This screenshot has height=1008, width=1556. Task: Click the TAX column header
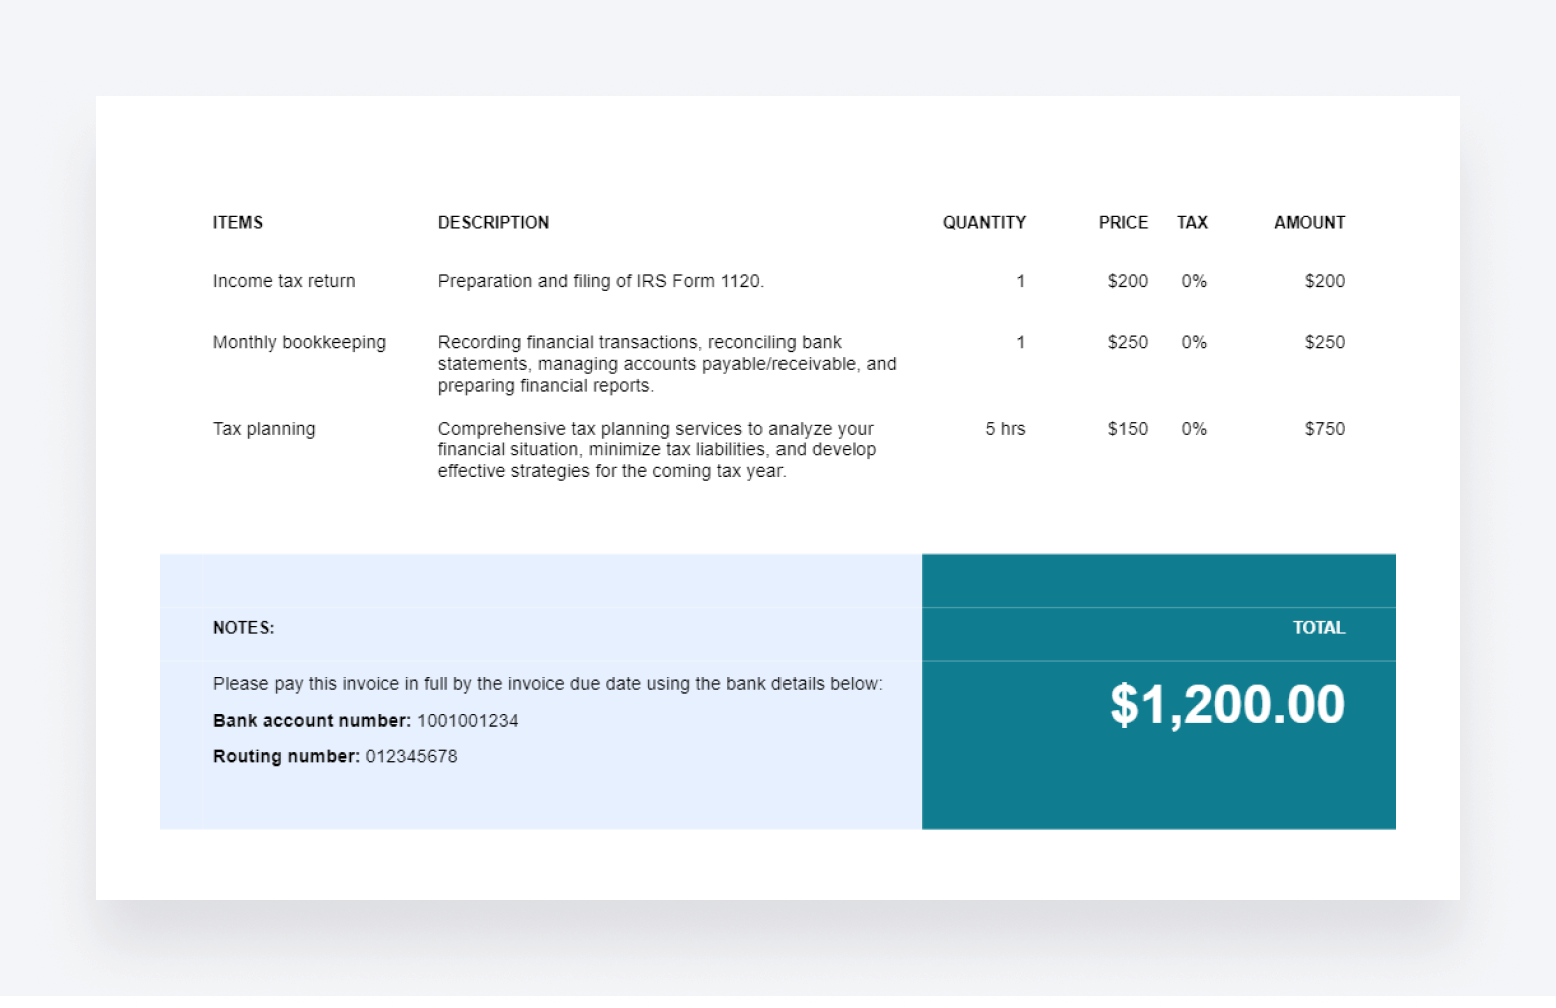tap(1193, 222)
